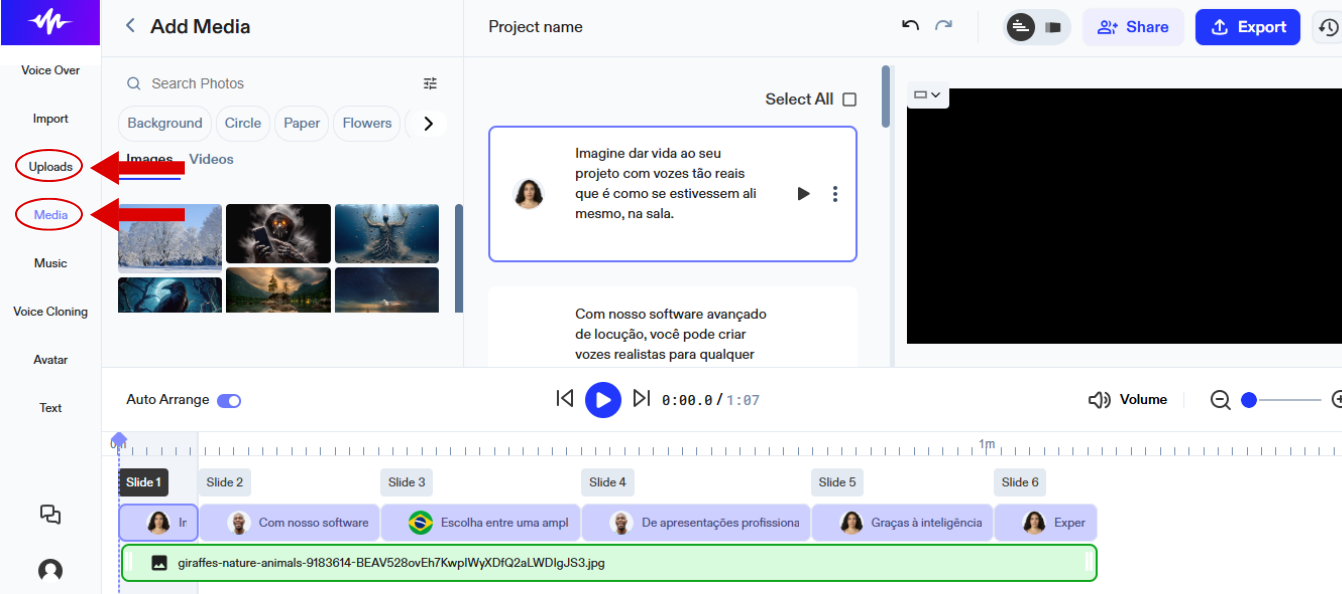The width and height of the screenshot is (1342, 594).
Task: Open the search filter settings icon
Action: 430,84
